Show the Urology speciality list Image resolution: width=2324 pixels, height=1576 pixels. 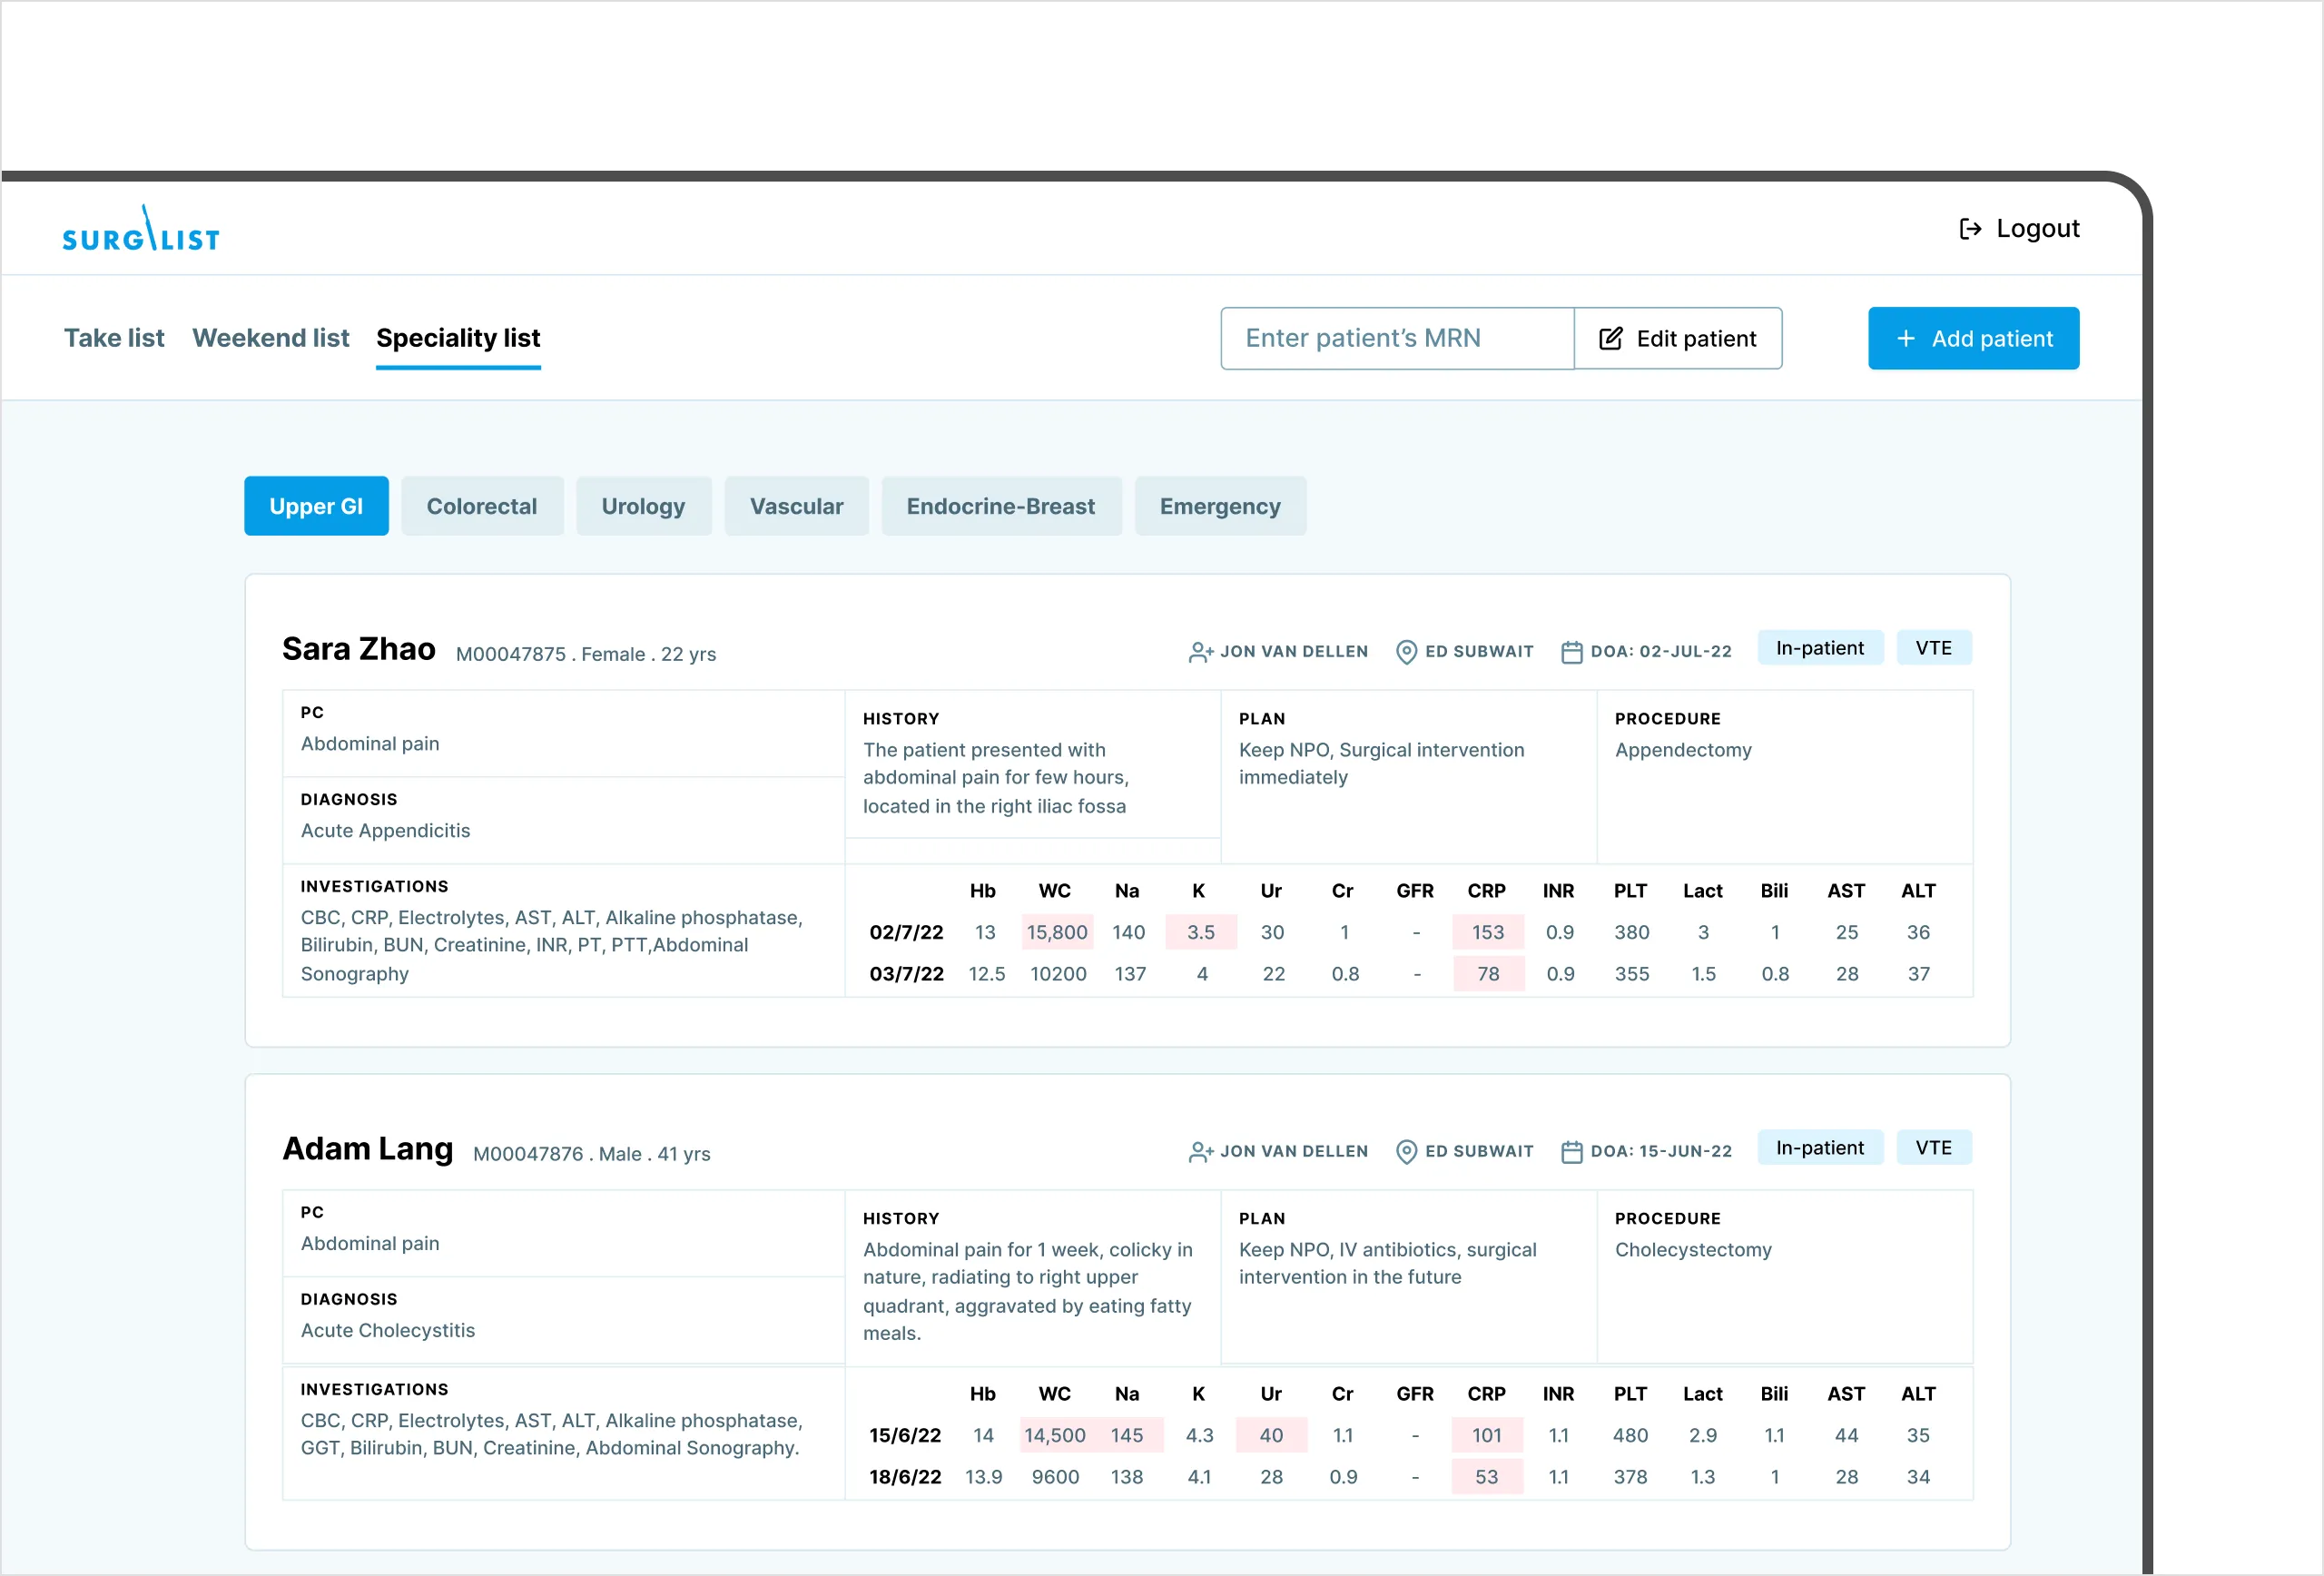click(643, 506)
